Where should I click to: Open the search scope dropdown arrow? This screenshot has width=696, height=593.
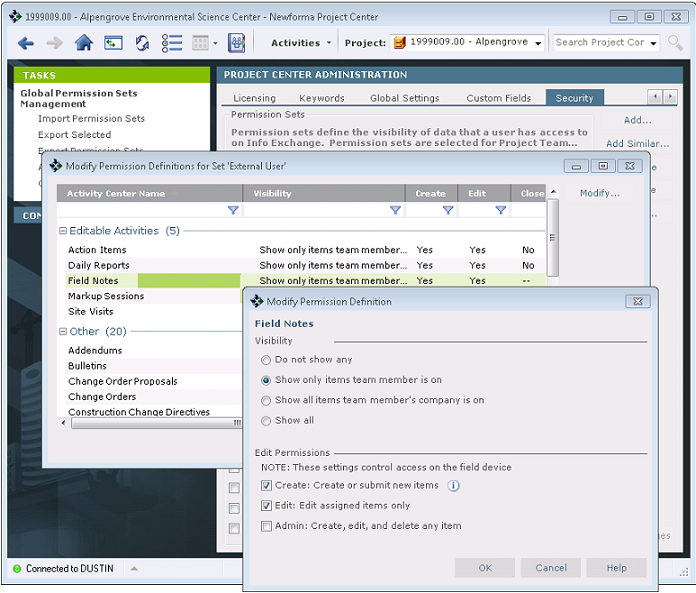(653, 43)
